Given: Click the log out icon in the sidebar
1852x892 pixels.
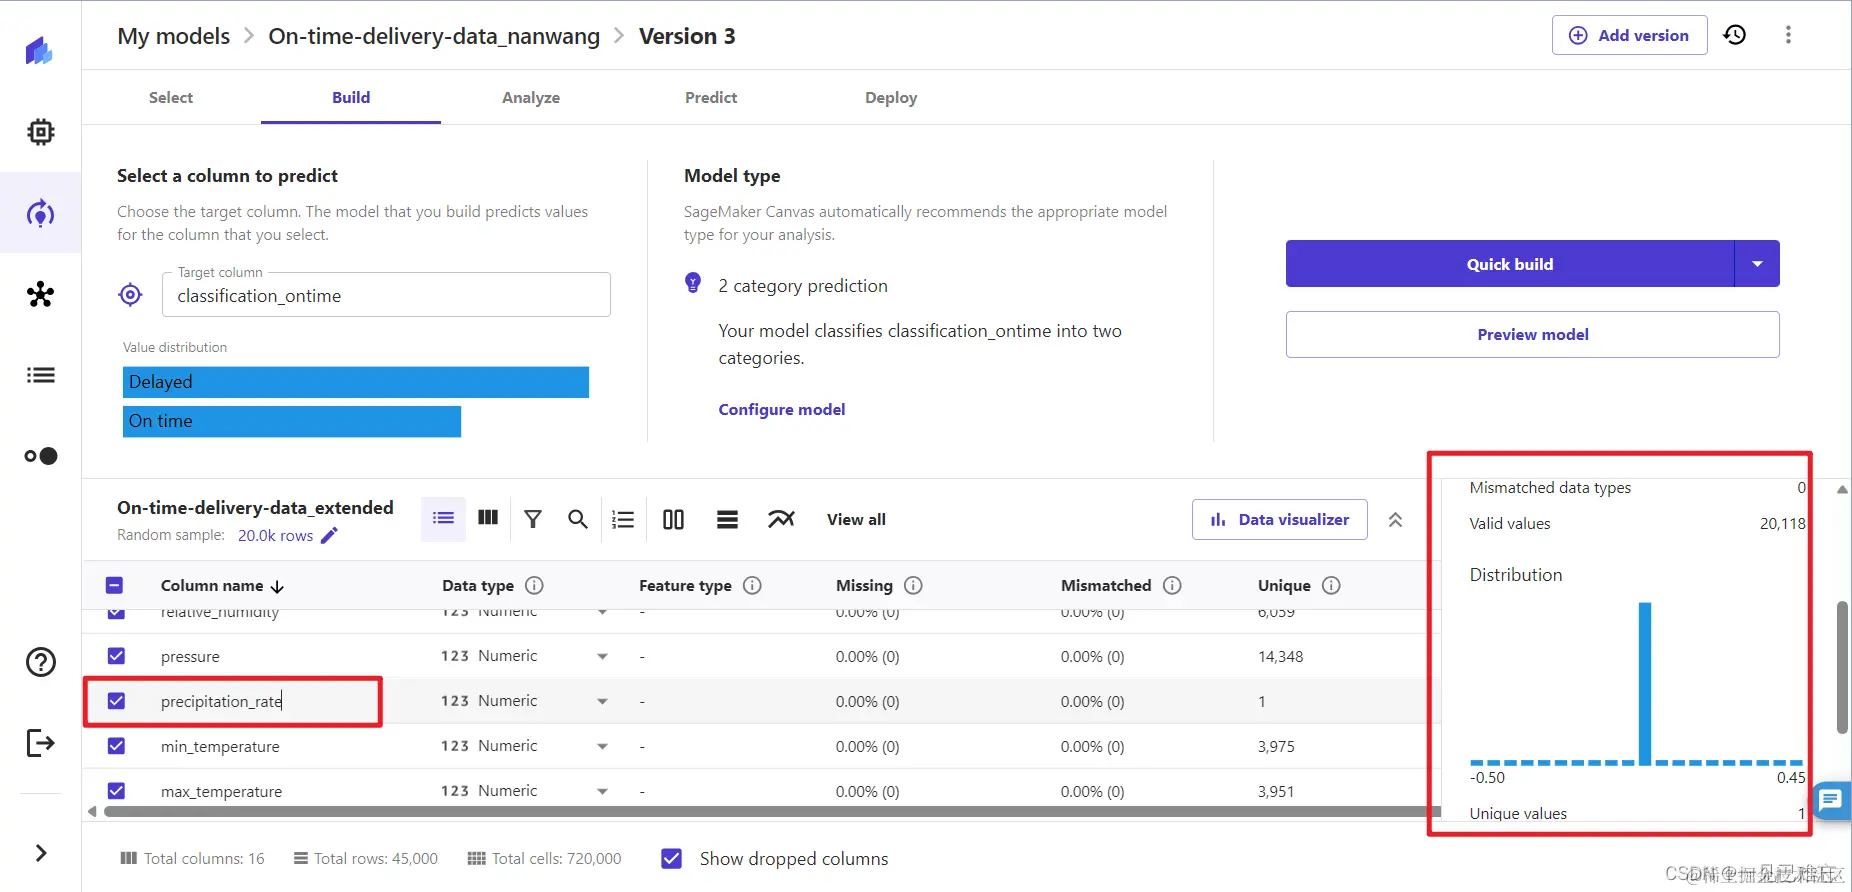Looking at the screenshot, I should click(x=41, y=743).
